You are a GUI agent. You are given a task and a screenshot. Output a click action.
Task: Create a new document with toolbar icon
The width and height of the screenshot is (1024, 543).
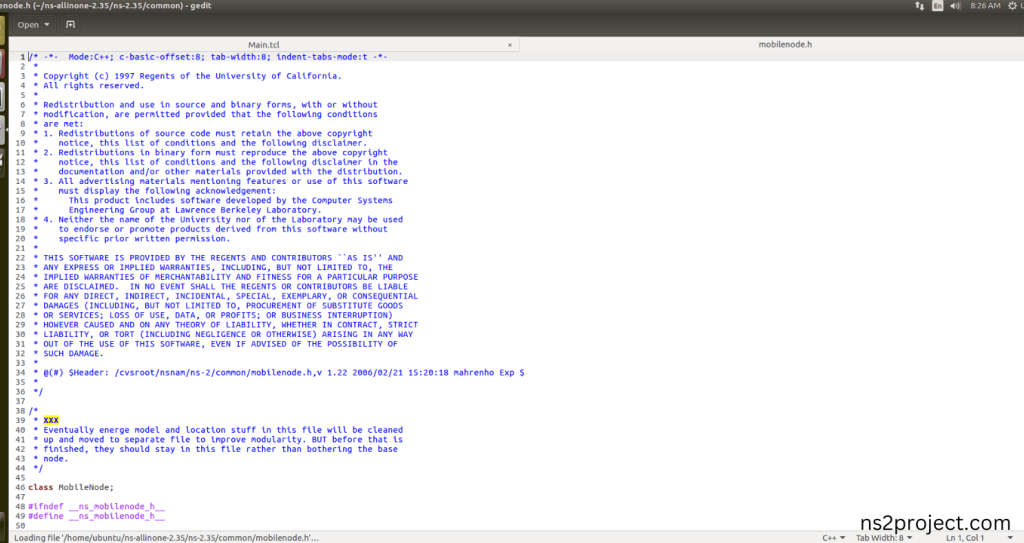[x=71, y=25]
